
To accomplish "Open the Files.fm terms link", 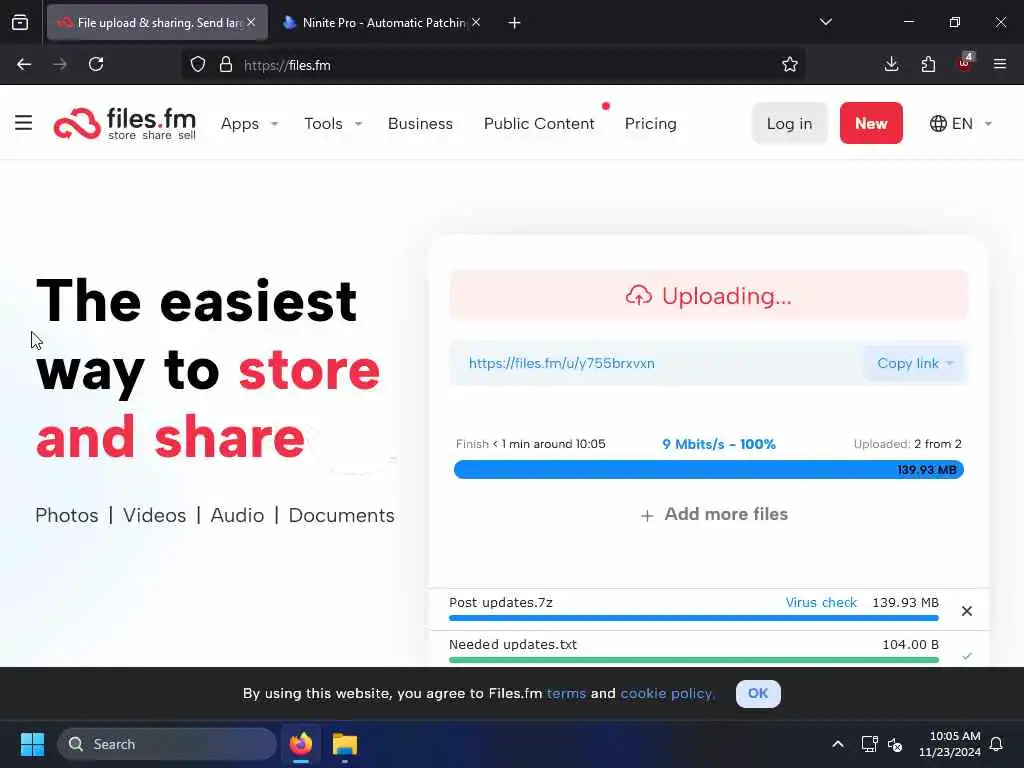I will 566,694.
